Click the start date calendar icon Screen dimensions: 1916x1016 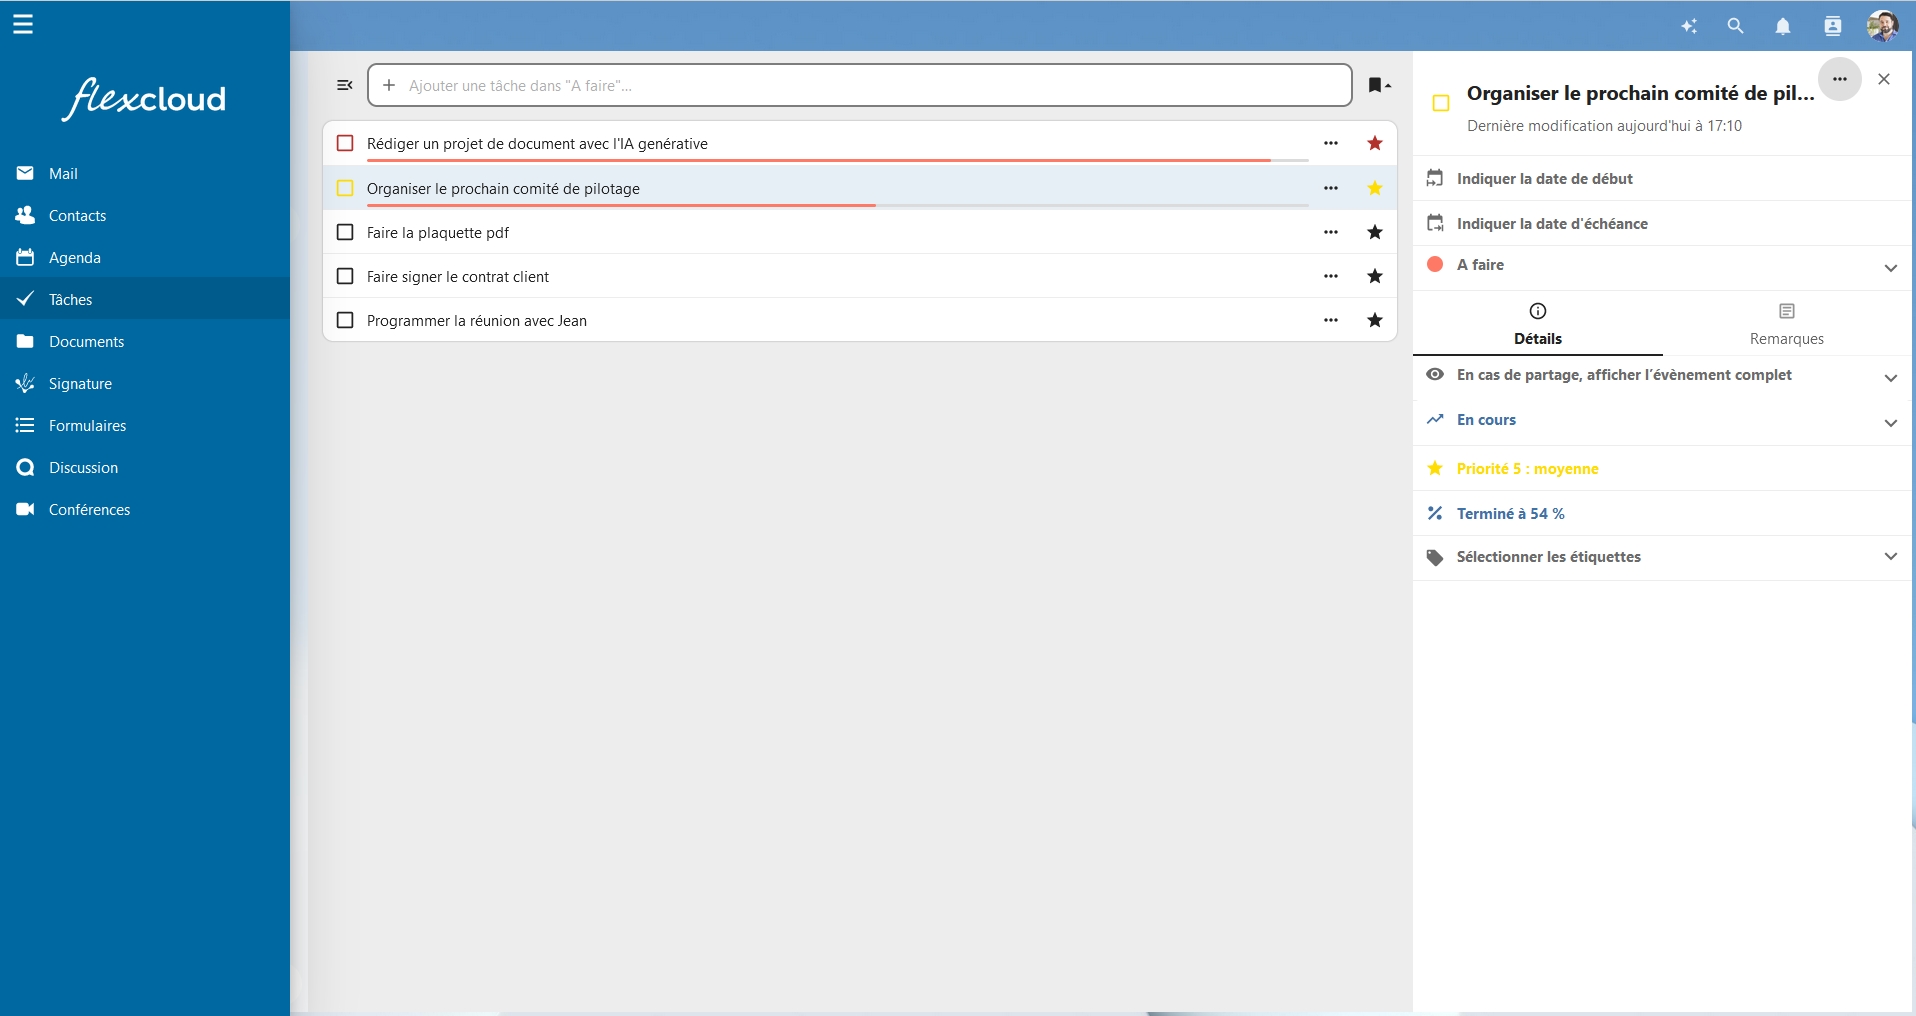pyautogui.click(x=1435, y=178)
